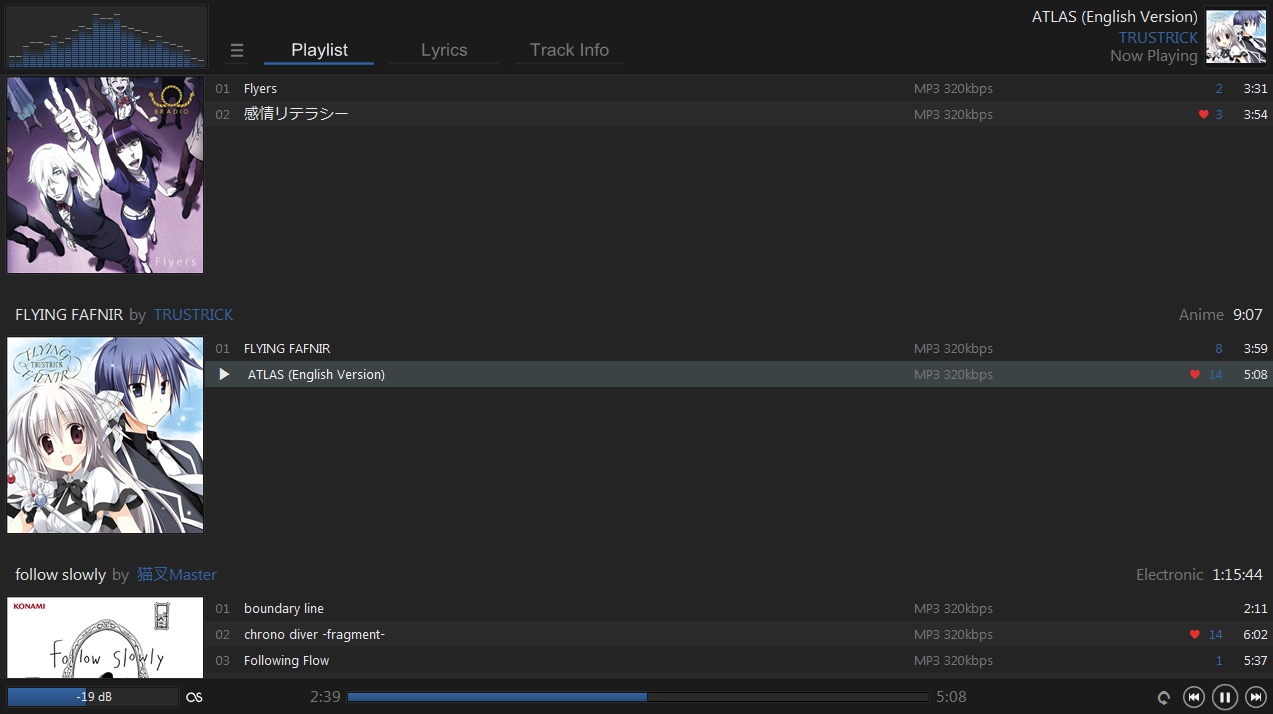Toggle the heart on the ATLAS row
The image size is (1273, 714).
coord(1194,375)
